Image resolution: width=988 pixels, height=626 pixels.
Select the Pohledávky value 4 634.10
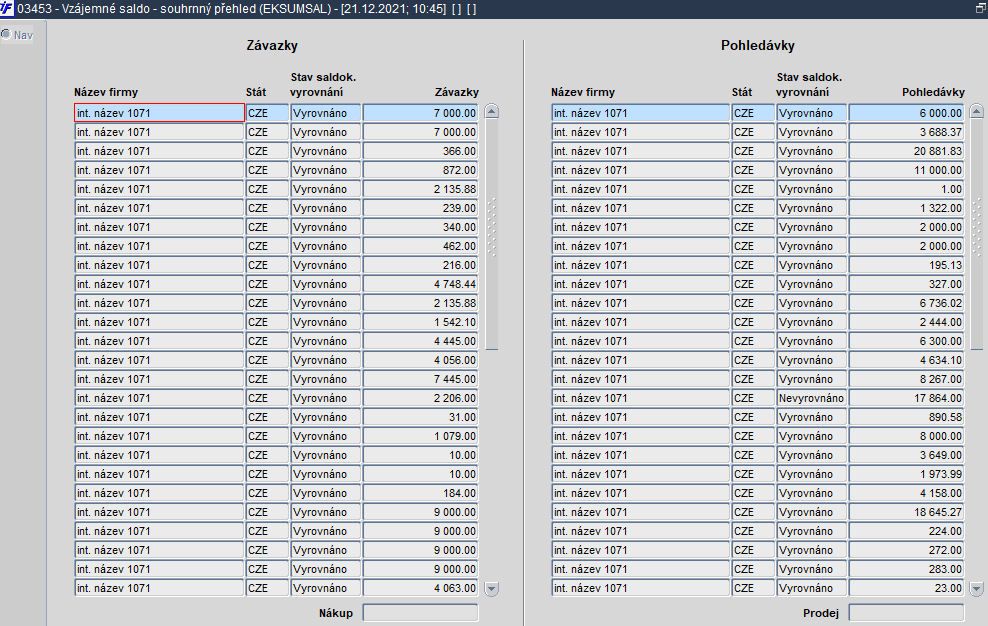pyautogui.click(x=906, y=360)
